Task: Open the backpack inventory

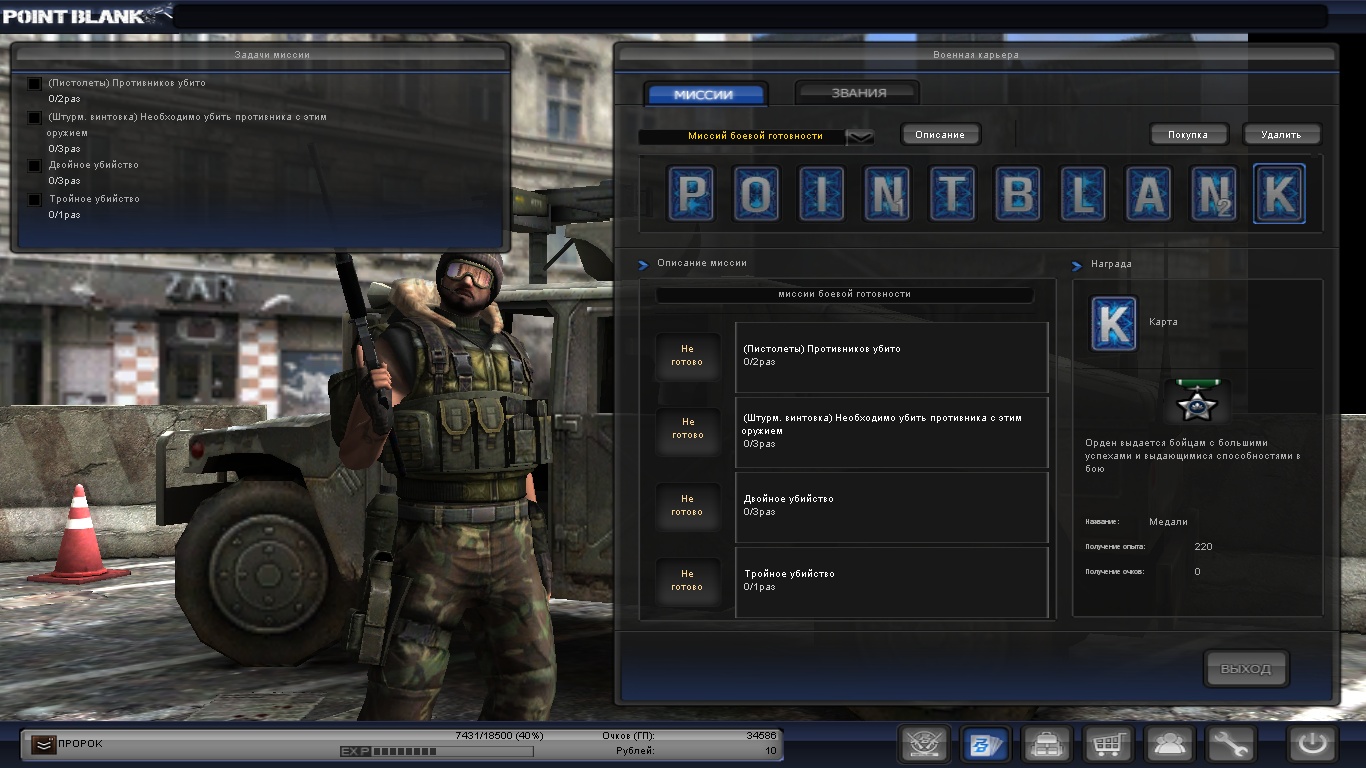Action: tap(1047, 744)
